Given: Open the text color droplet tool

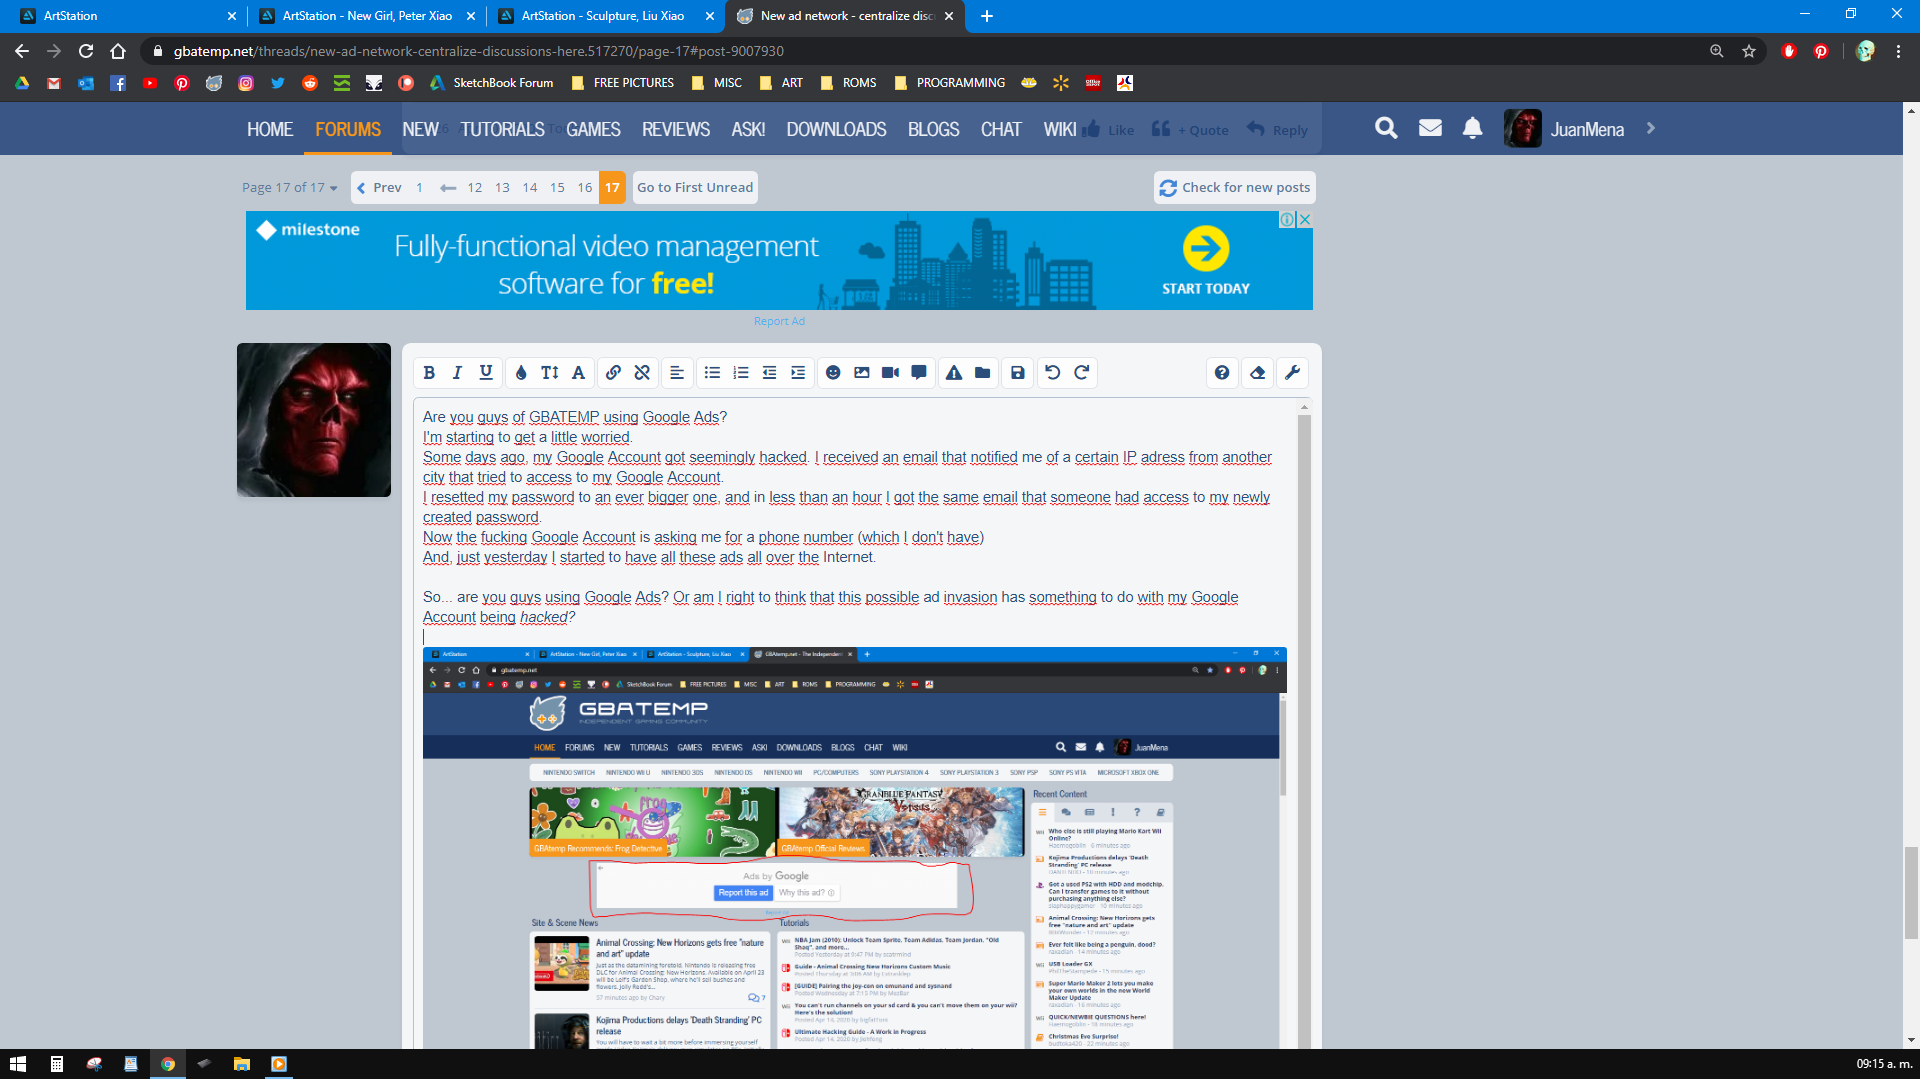Looking at the screenshot, I should [521, 373].
